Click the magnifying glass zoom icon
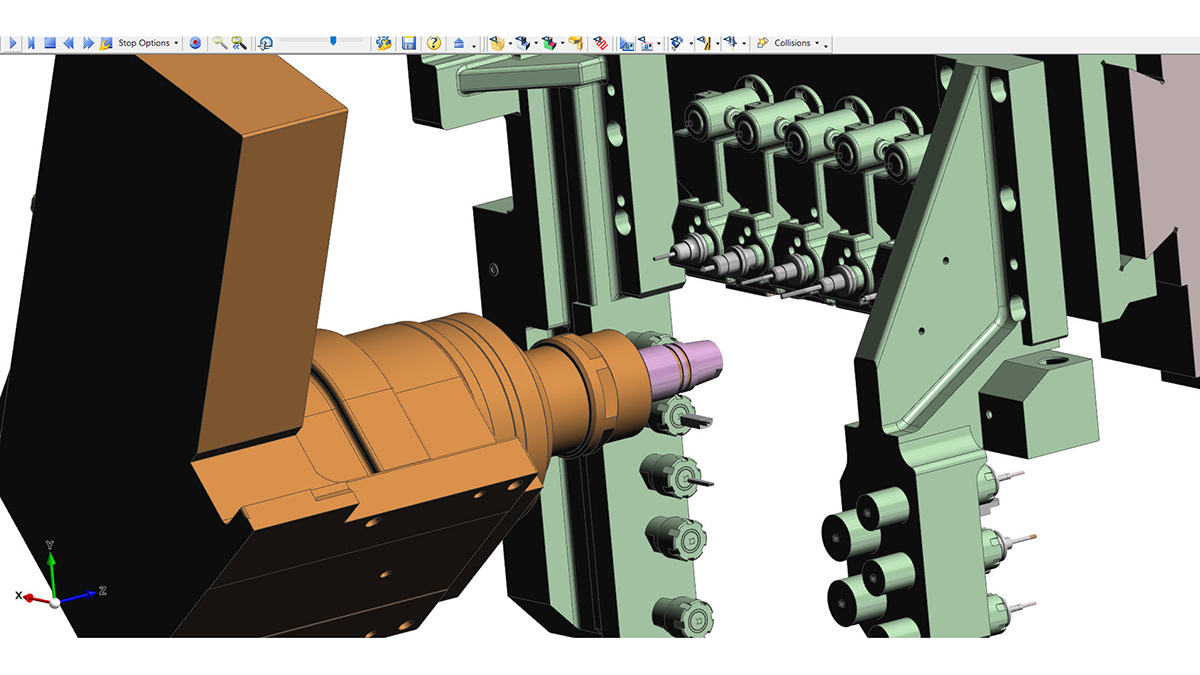 coord(220,43)
